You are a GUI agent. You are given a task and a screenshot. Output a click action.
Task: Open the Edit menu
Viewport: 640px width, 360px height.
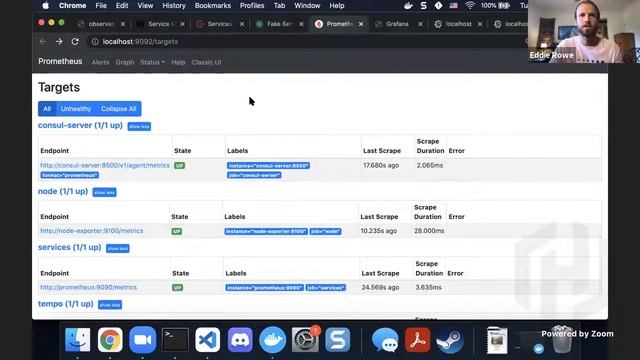point(122,6)
